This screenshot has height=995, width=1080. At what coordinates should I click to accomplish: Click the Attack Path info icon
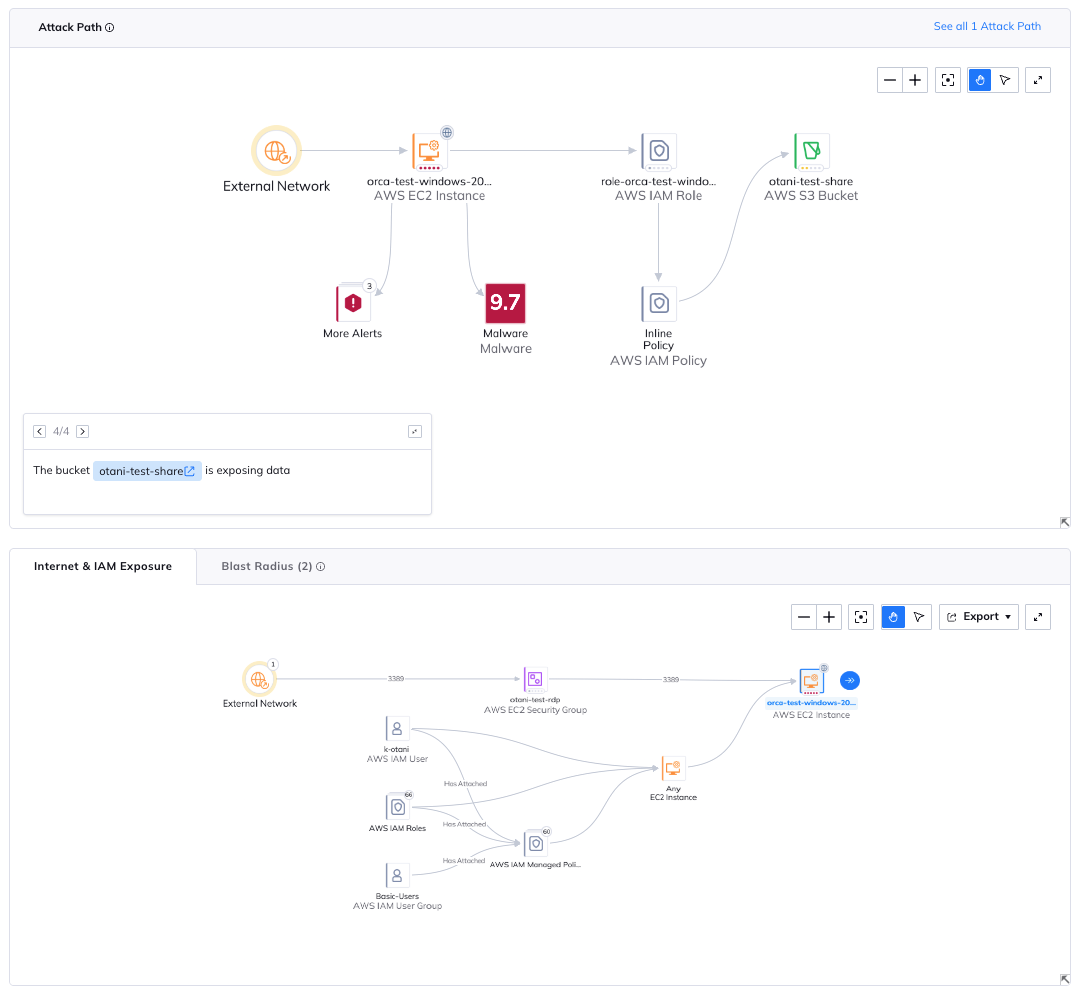(x=110, y=28)
